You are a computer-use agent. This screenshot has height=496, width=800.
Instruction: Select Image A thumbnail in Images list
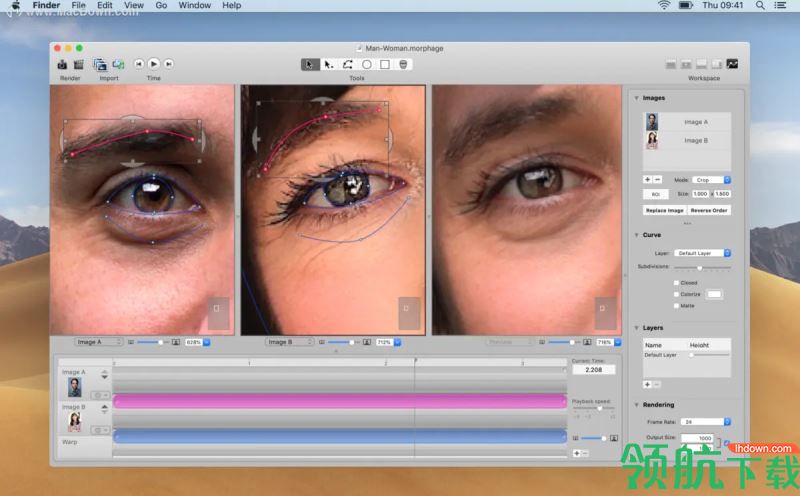click(x=652, y=122)
